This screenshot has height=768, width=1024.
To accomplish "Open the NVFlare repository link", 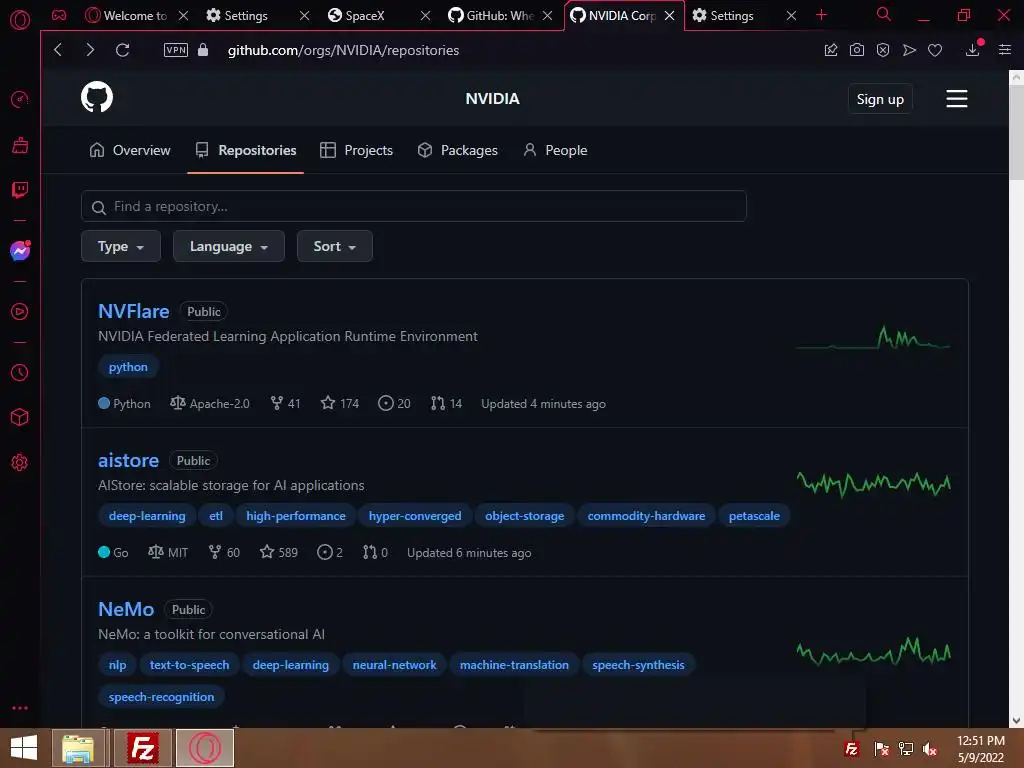I will click(x=134, y=312).
